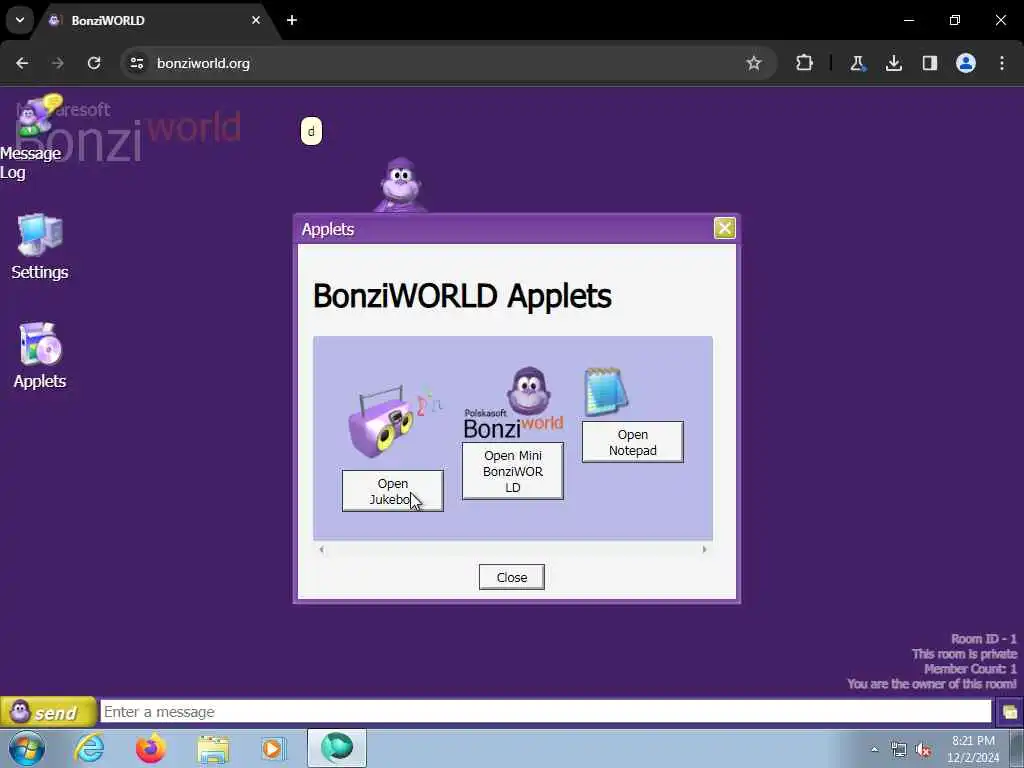The height and width of the screenshot is (768, 1024).
Task: Open the Settings computer icon
Action: click(x=40, y=234)
